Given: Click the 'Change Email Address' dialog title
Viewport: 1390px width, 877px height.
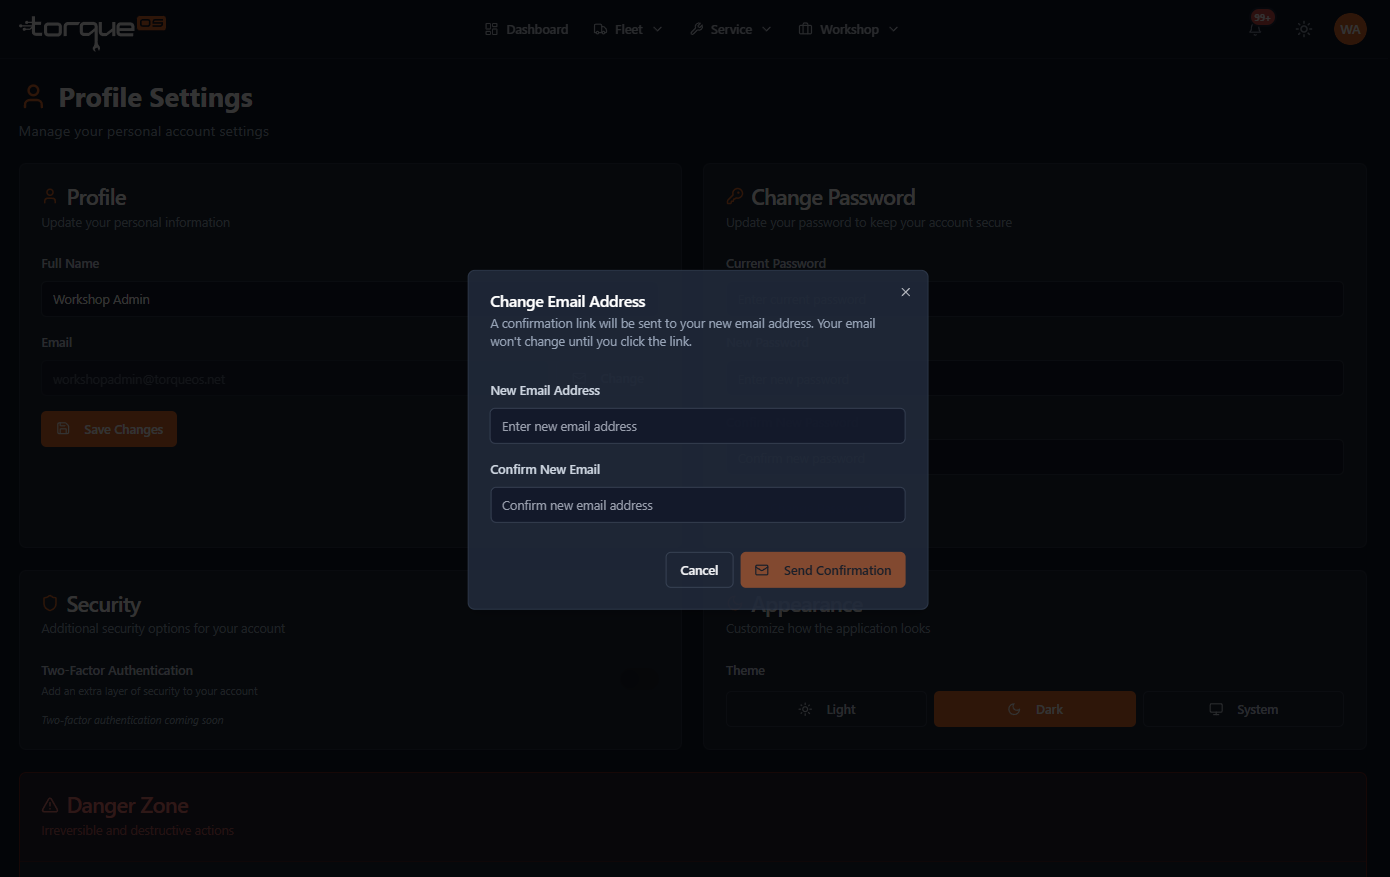Looking at the screenshot, I should point(567,301).
